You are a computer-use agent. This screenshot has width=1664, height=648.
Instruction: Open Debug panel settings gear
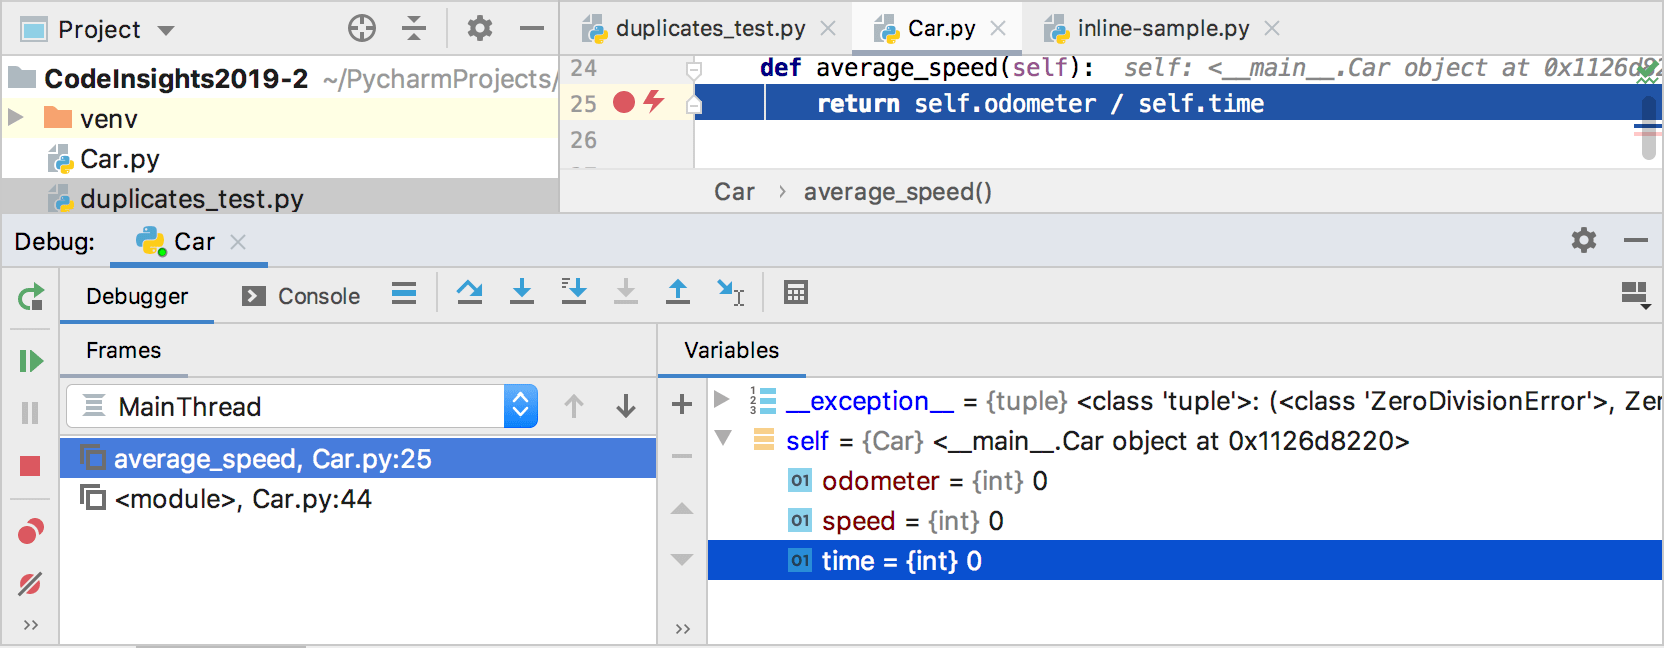click(x=1584, y=240)
